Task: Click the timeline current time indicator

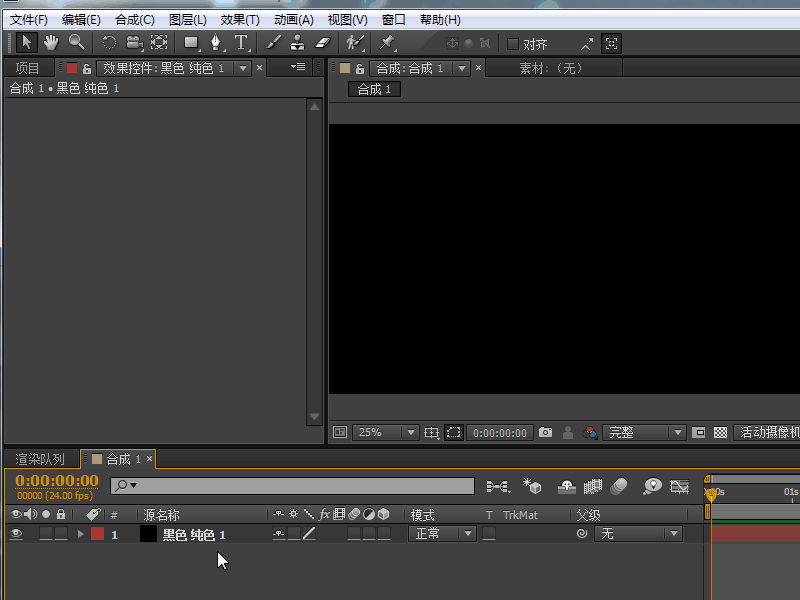Action: [711, 493]
